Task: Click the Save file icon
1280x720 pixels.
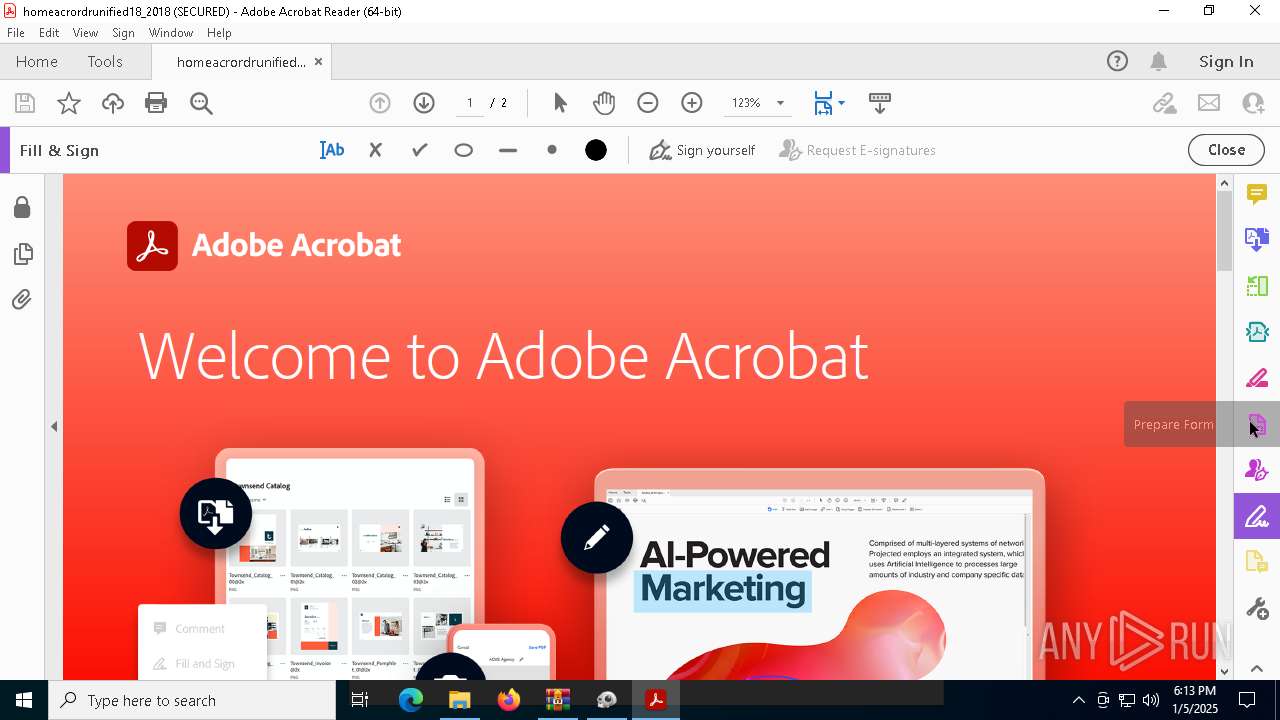Action: (25, 103)
